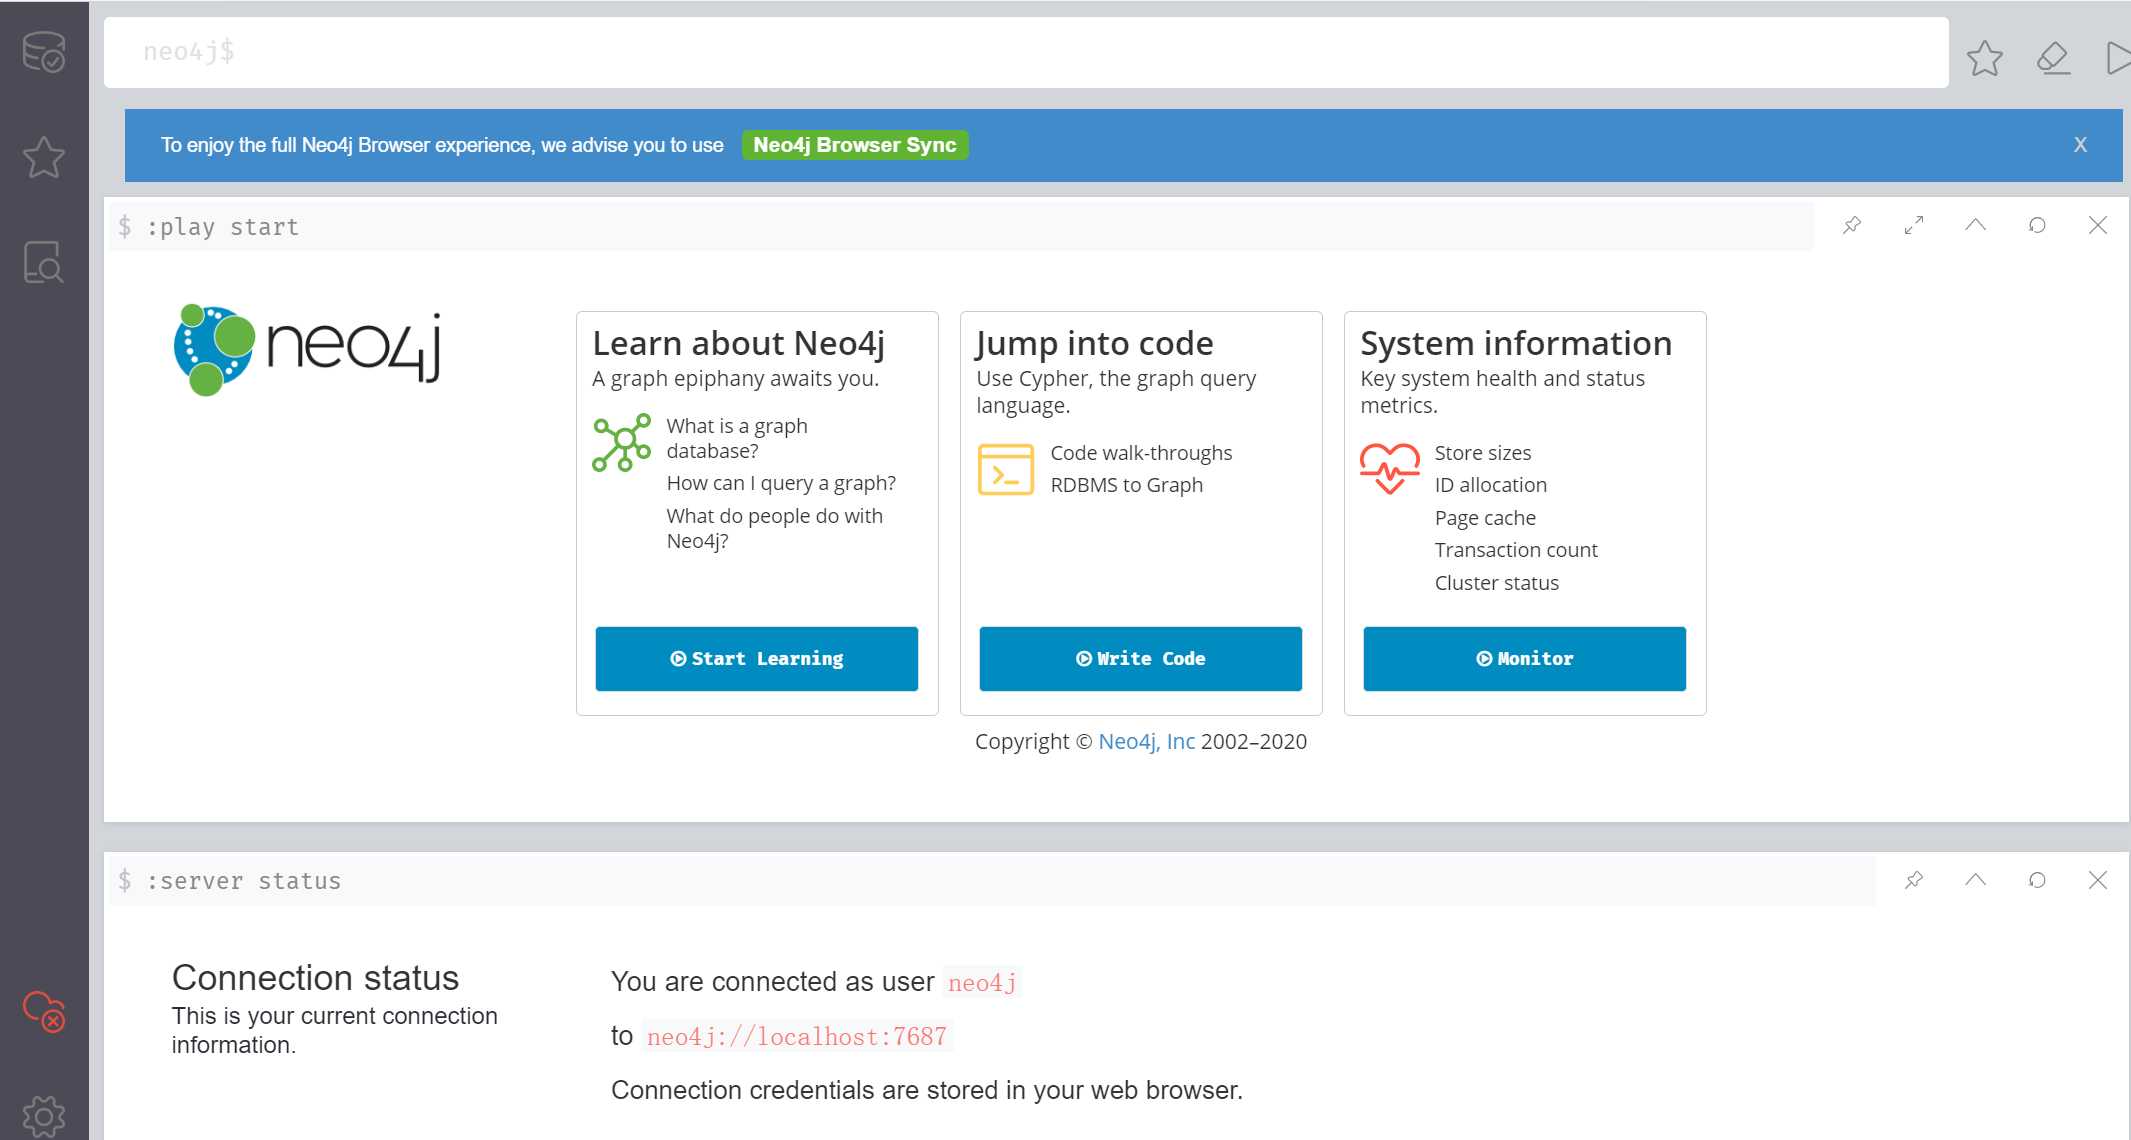Click the :server status command text
This screenshot has width=2131, height=1140.
point(244,881)
